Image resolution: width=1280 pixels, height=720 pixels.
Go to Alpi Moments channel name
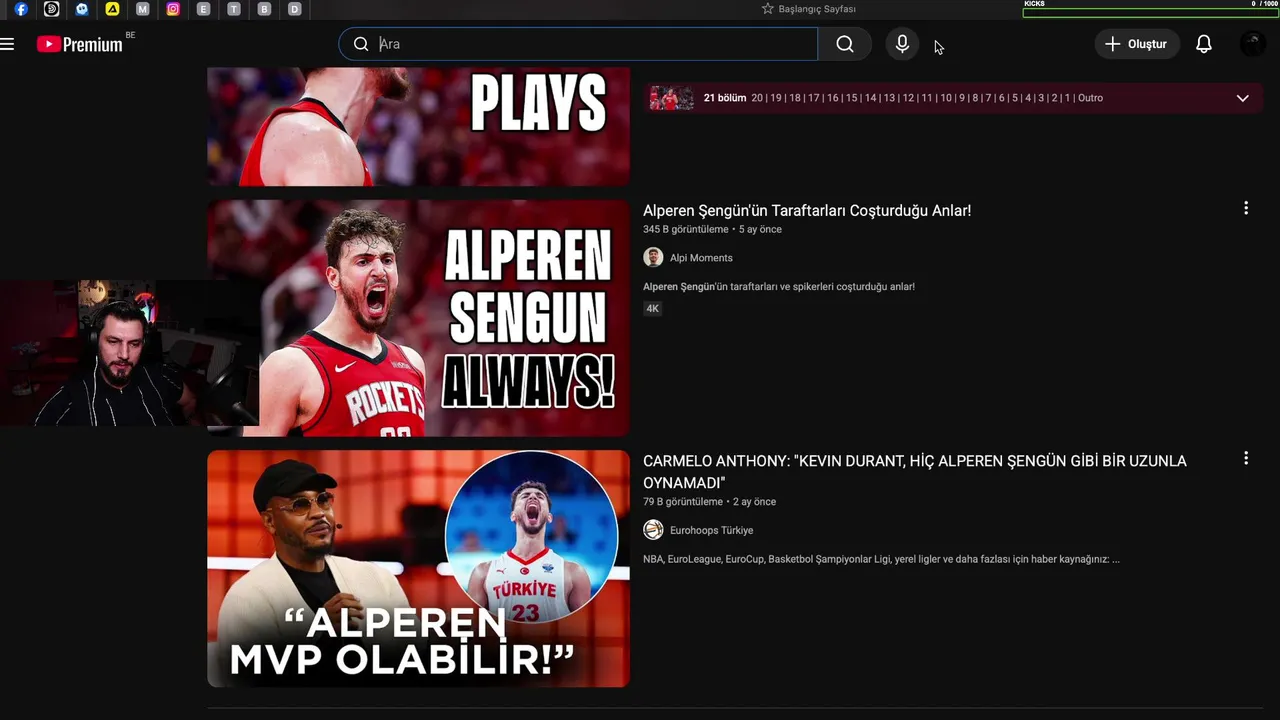(x=701, y=258)
